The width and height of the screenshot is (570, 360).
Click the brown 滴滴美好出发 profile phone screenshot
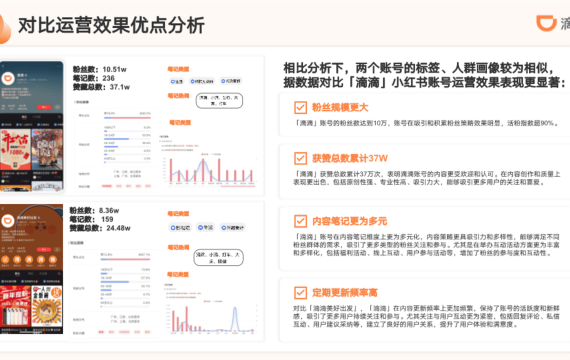pos(32,269)
